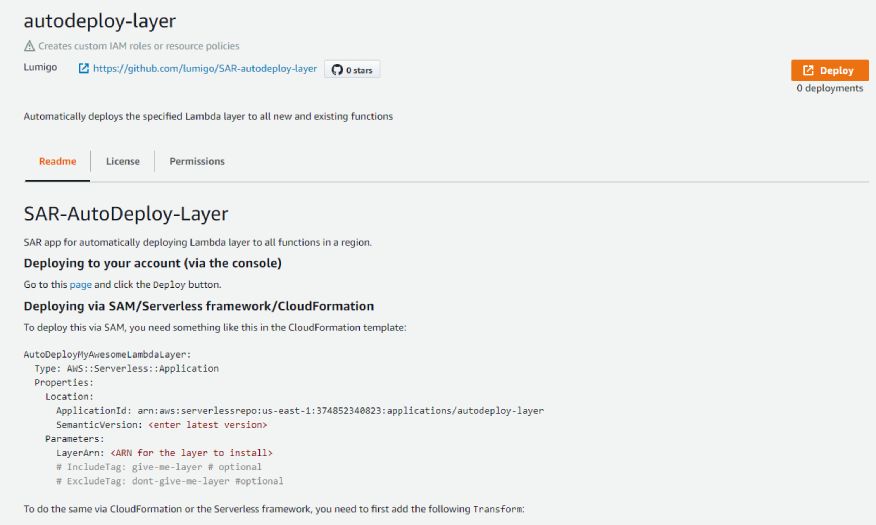Click the 'Properties:' code line
Screen dimensions: 876x525
click(x=64, y=383)
